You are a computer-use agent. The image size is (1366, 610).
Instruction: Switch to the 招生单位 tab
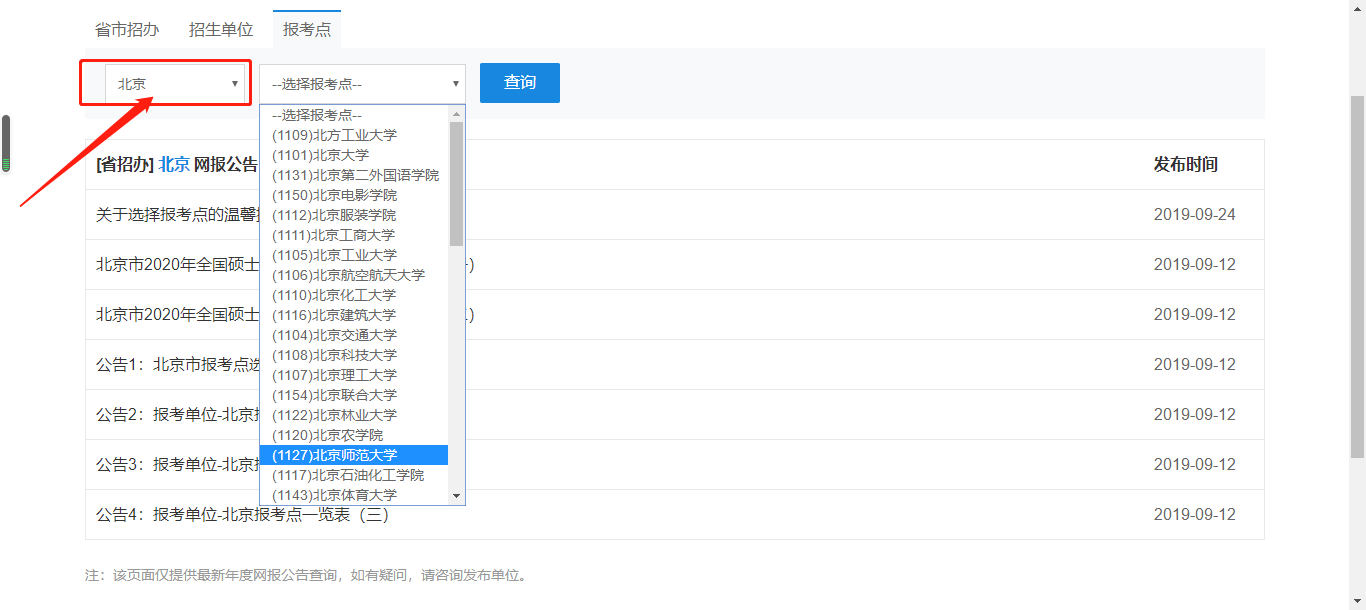click(x=221, y=29)
